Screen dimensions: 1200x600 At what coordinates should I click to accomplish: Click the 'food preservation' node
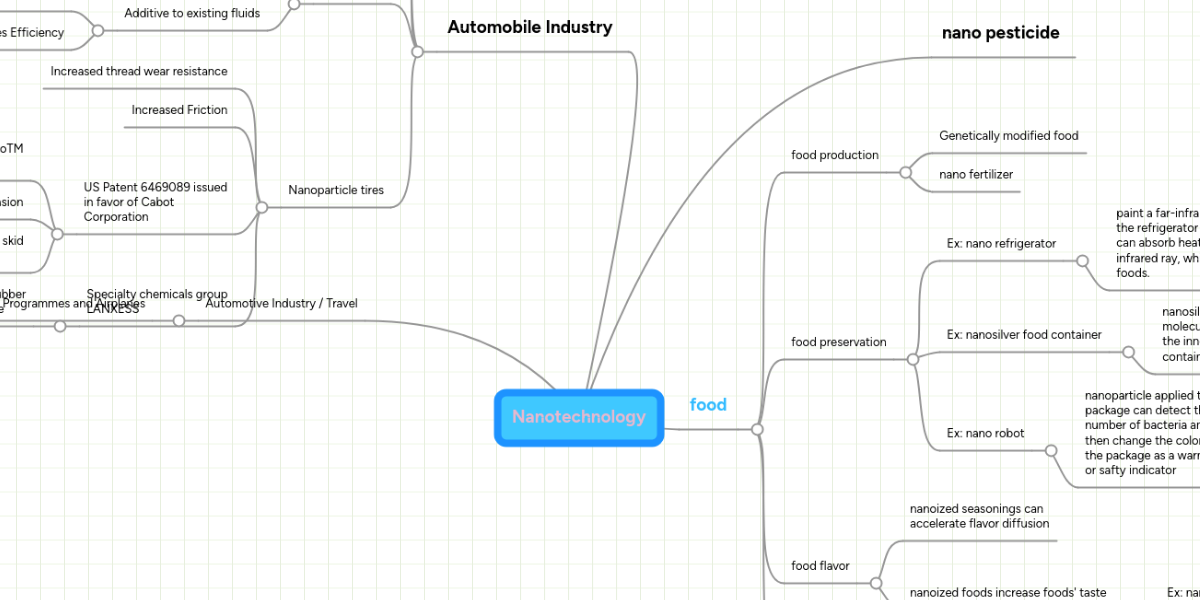838,342
